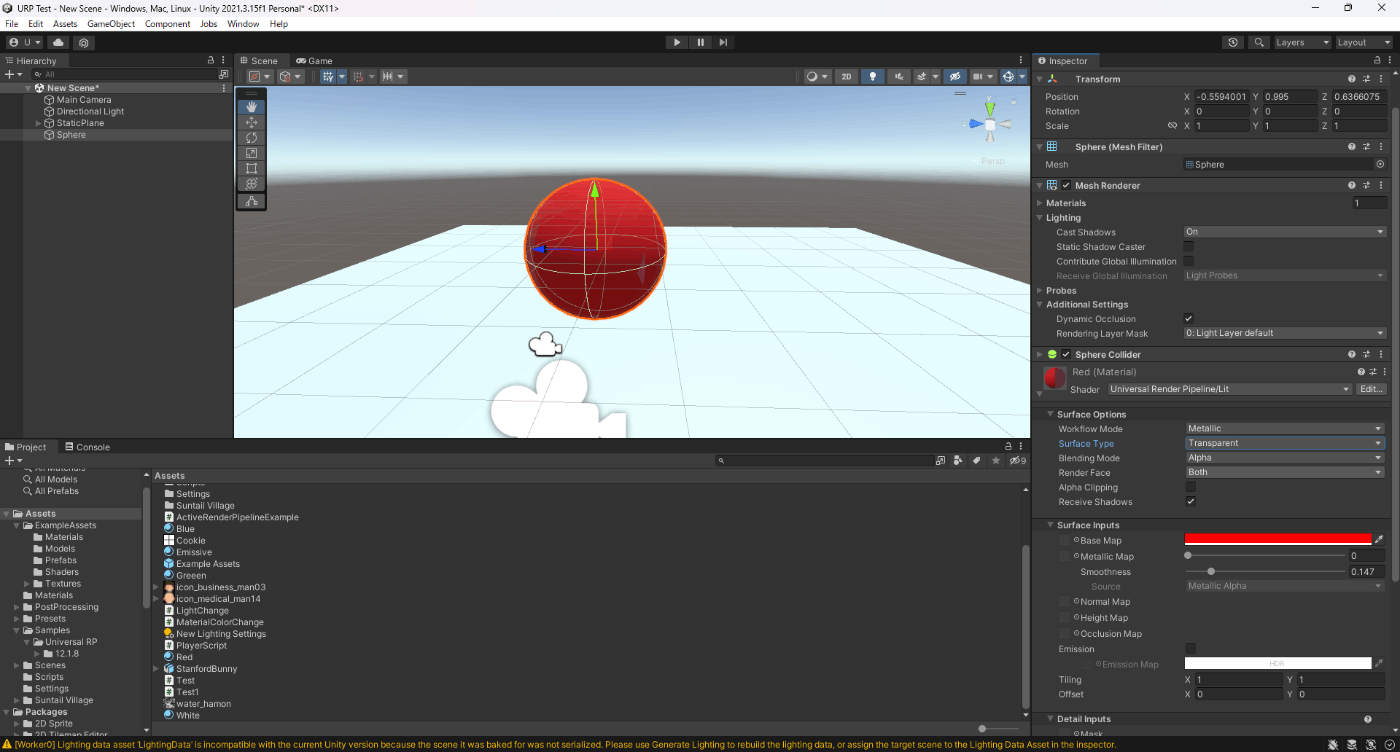The height and width of the screenshot is (752, 1400).
Task: Open the Rendering Layer Mask dropdown
Action: point(1285,333)
